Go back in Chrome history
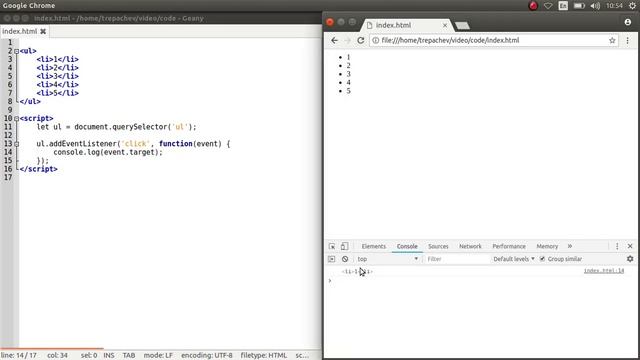 (334, 40)
